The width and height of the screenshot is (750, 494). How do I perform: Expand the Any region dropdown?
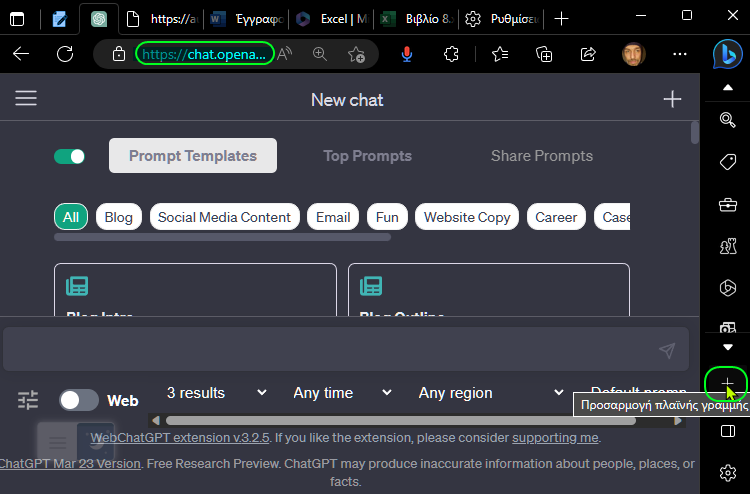(491, 393)
